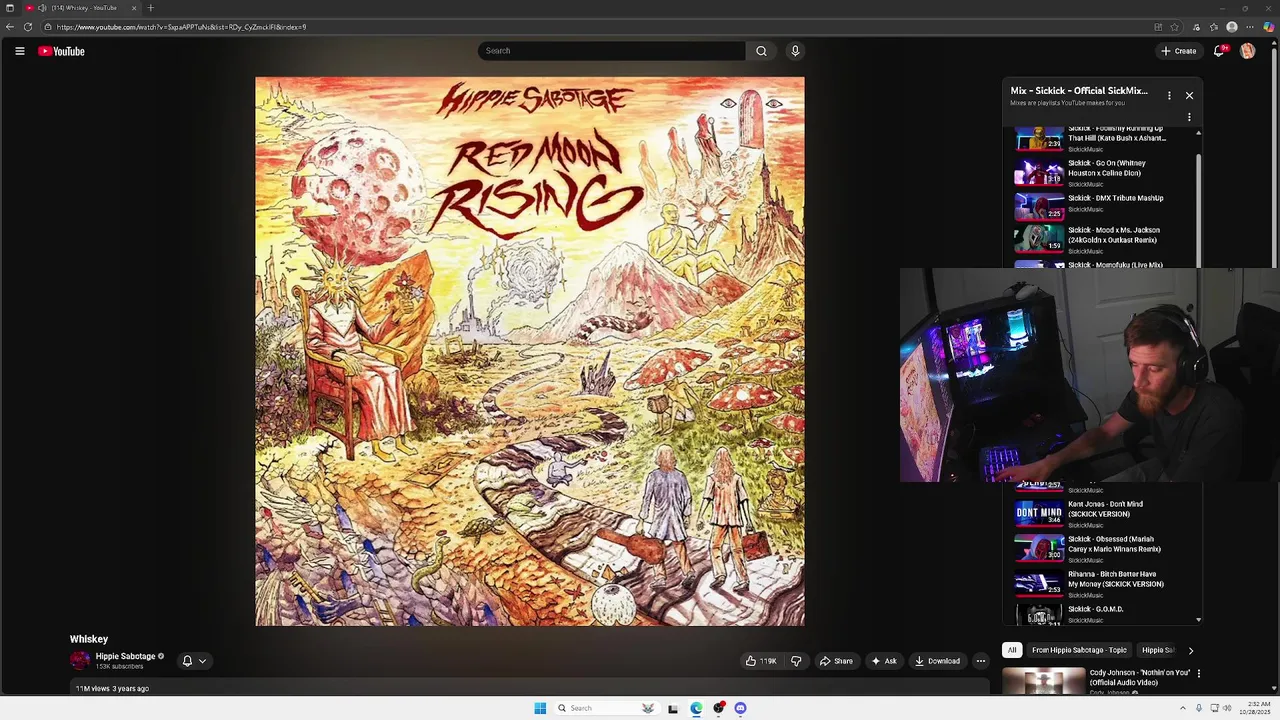
Task: Open a new browser tab
Action: [151, 8]
